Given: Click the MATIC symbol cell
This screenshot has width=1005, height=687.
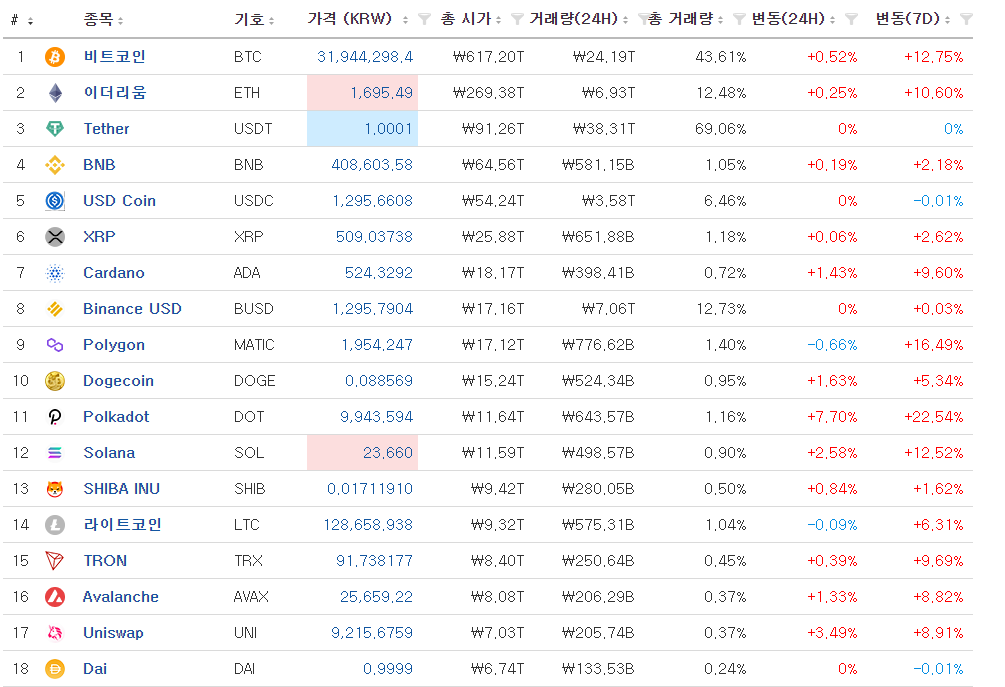Looking at the screenshot, I should click(x=254, y=345).
